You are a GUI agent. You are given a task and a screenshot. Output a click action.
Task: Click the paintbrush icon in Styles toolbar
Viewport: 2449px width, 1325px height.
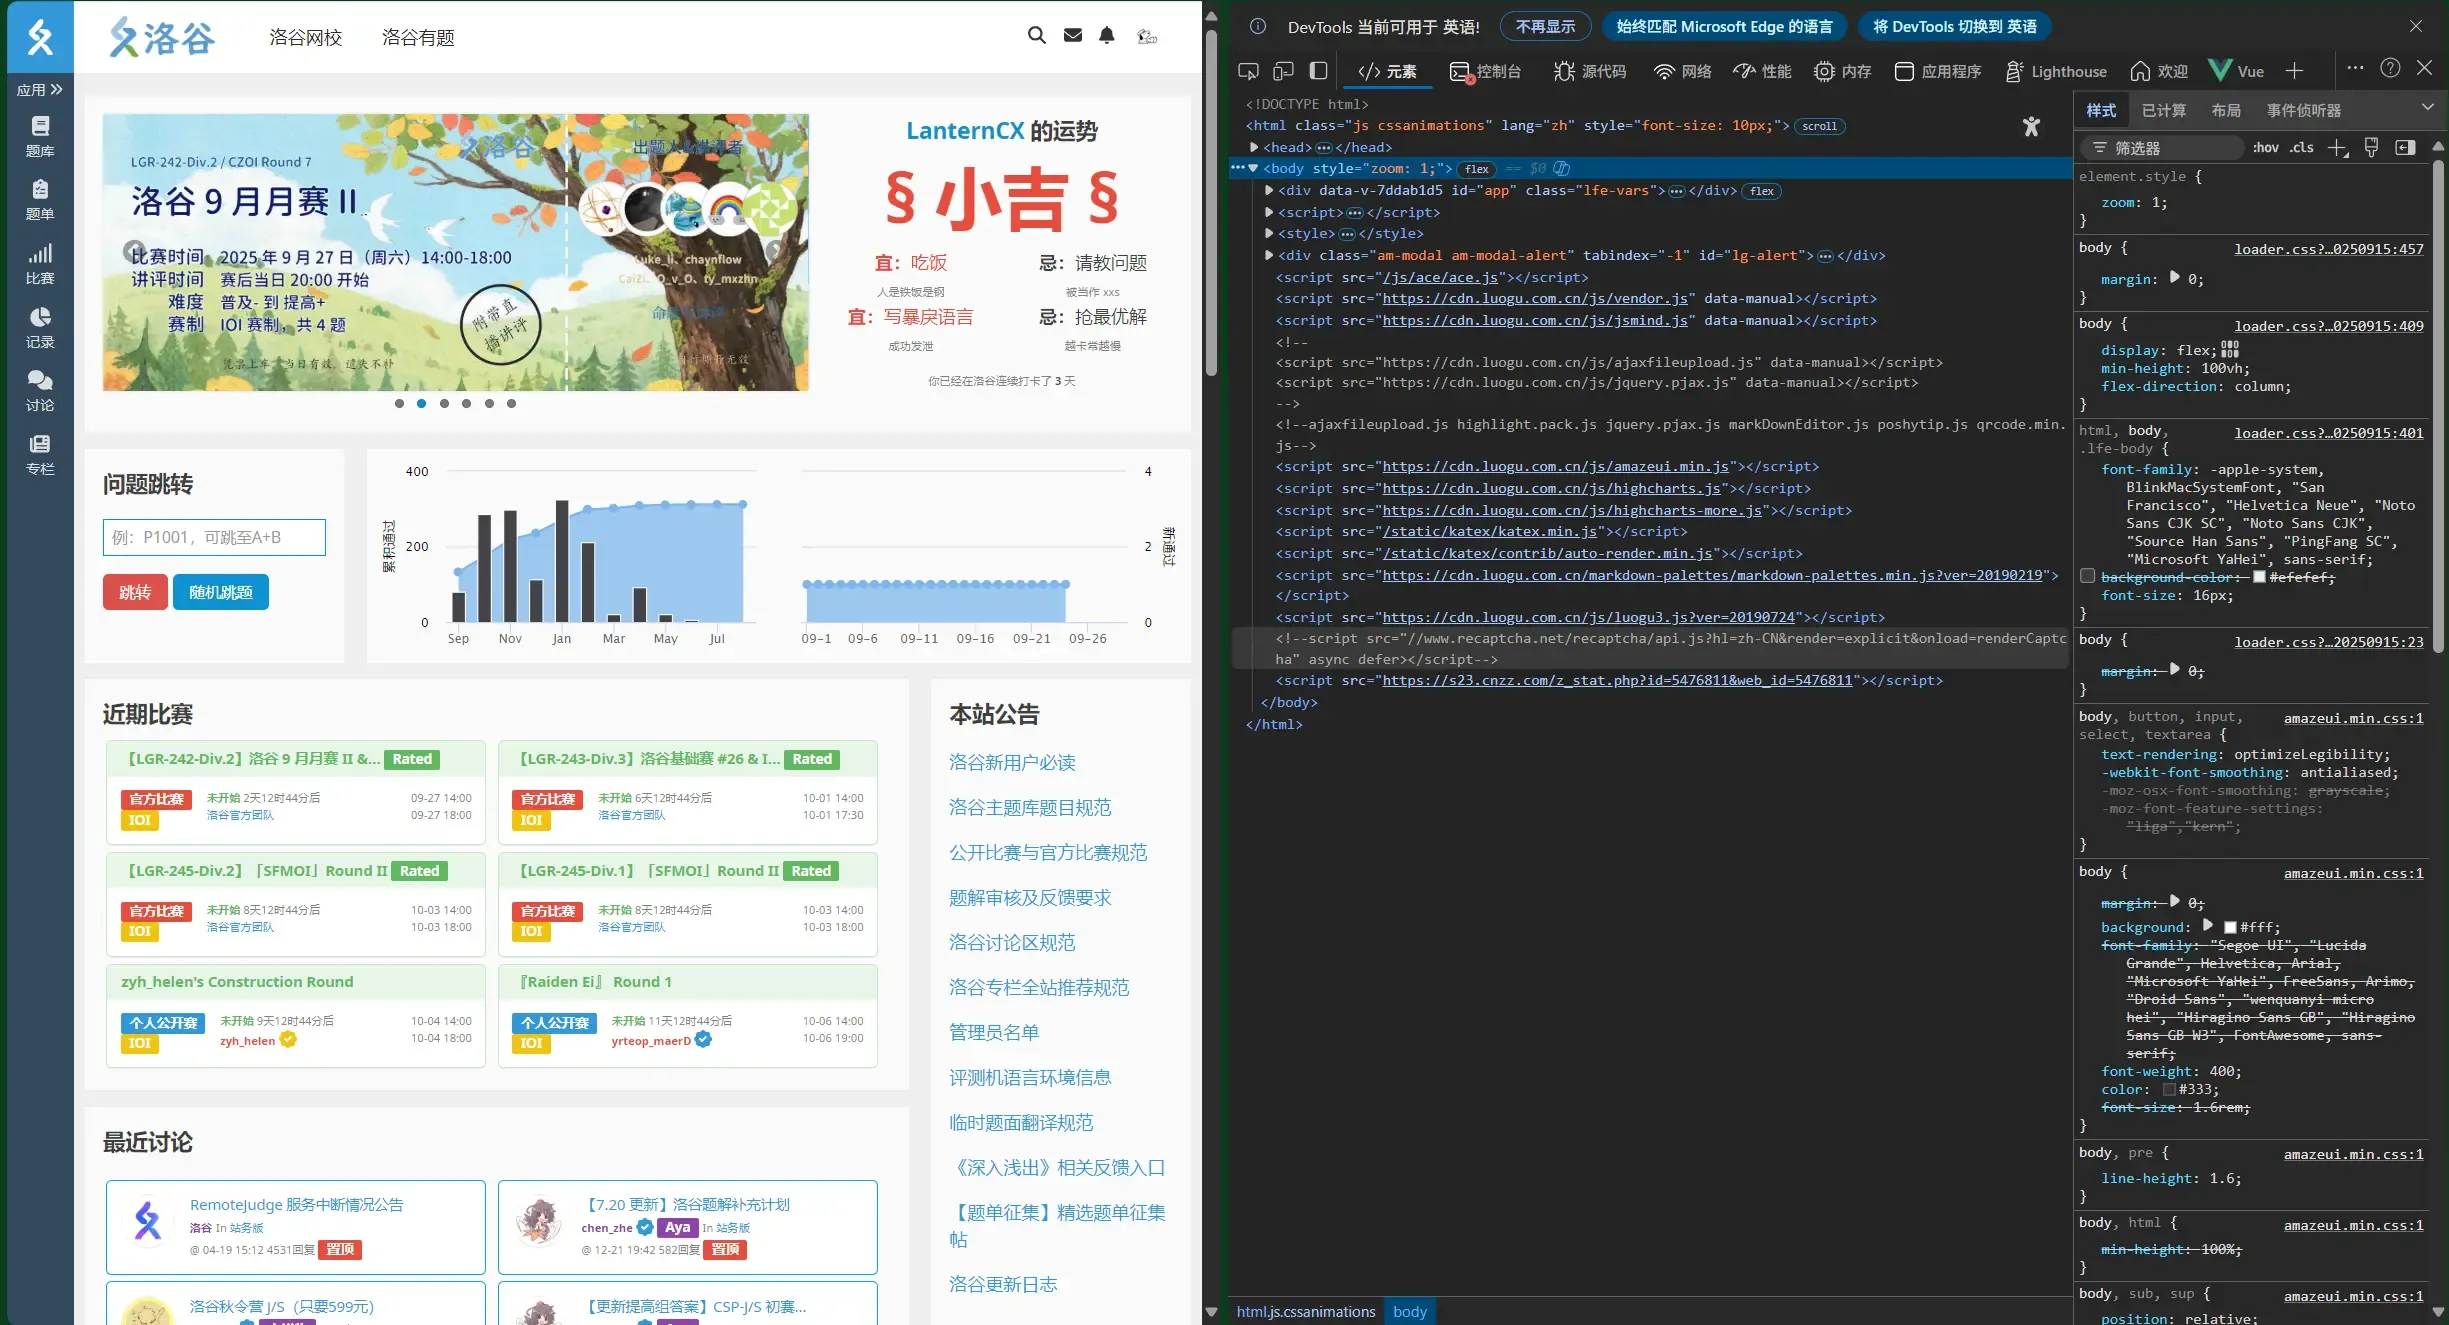(x=2371, y=148)
